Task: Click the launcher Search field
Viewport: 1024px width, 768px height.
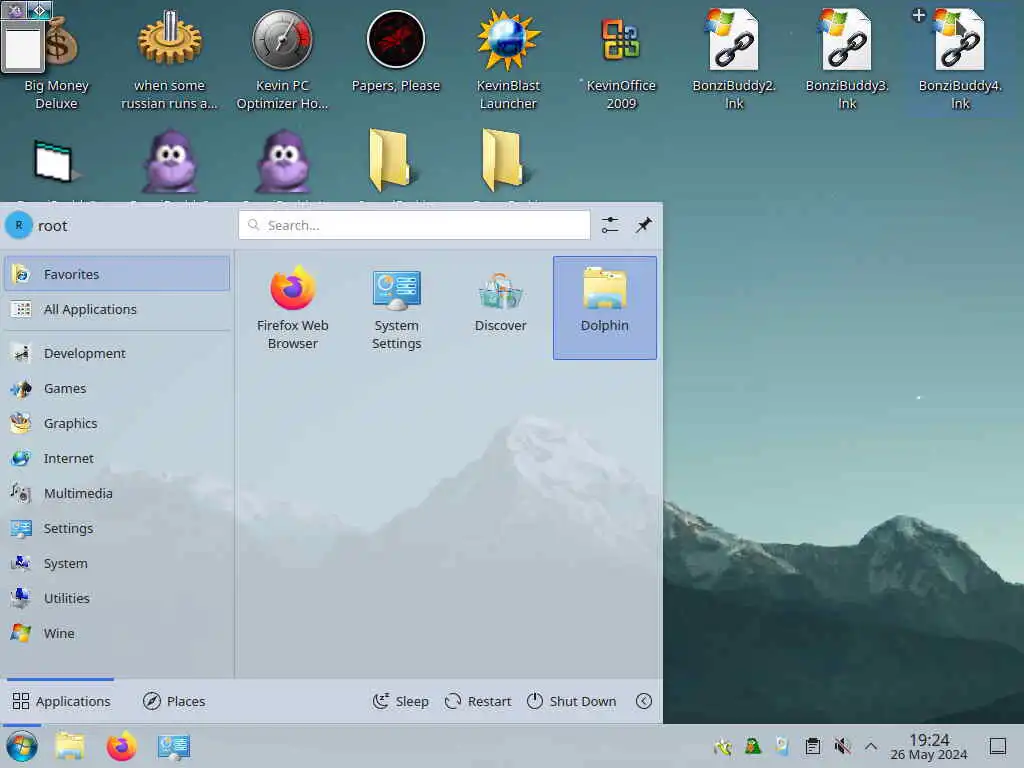Action: click(x=415, y=225)
